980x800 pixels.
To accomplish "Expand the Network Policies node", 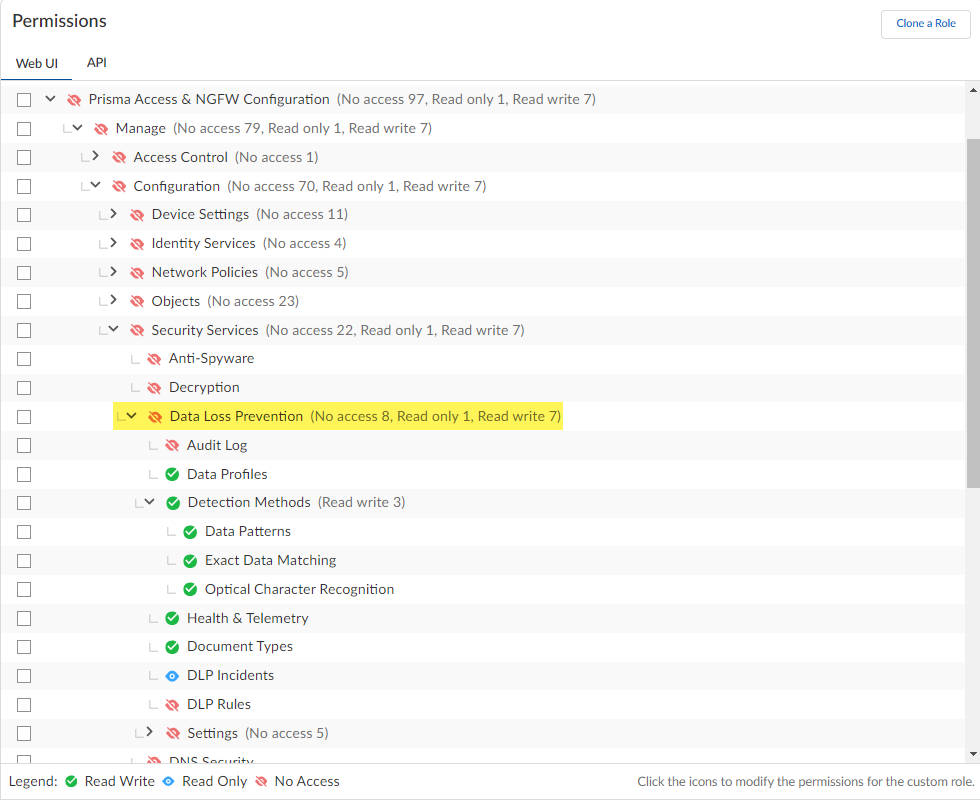I will click(x=113, y=271).
